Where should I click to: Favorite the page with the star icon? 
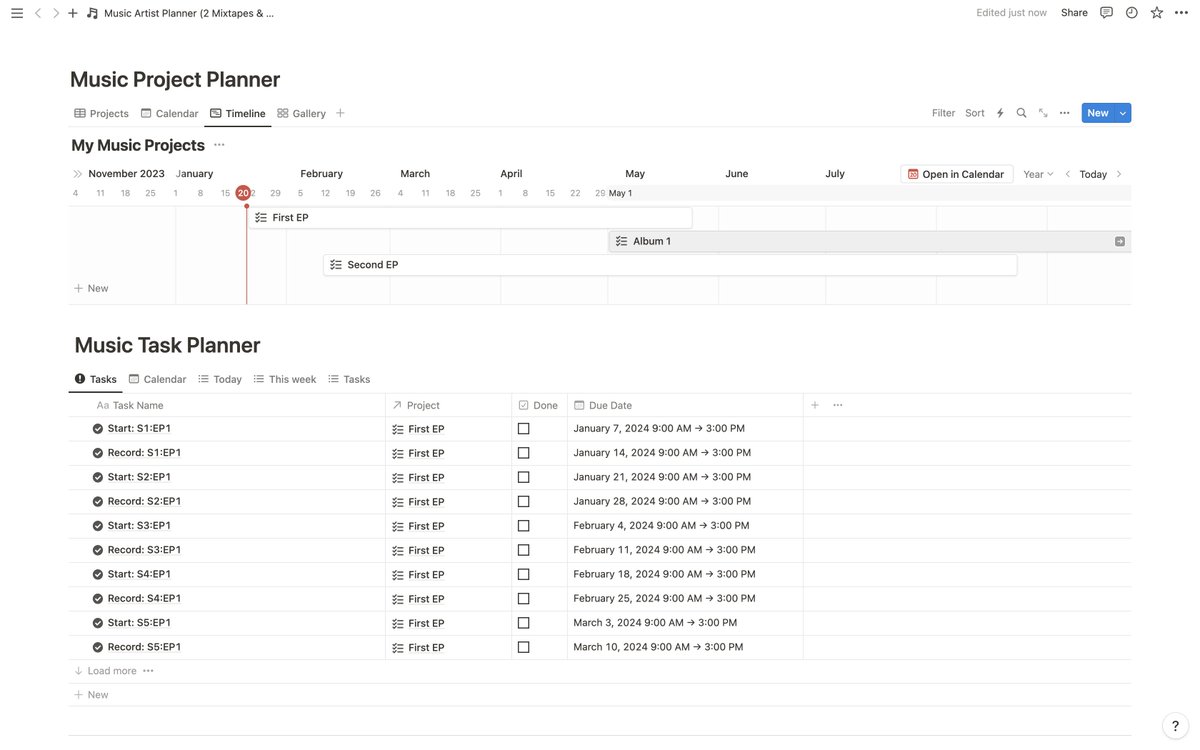click(x=1157, y=13)
